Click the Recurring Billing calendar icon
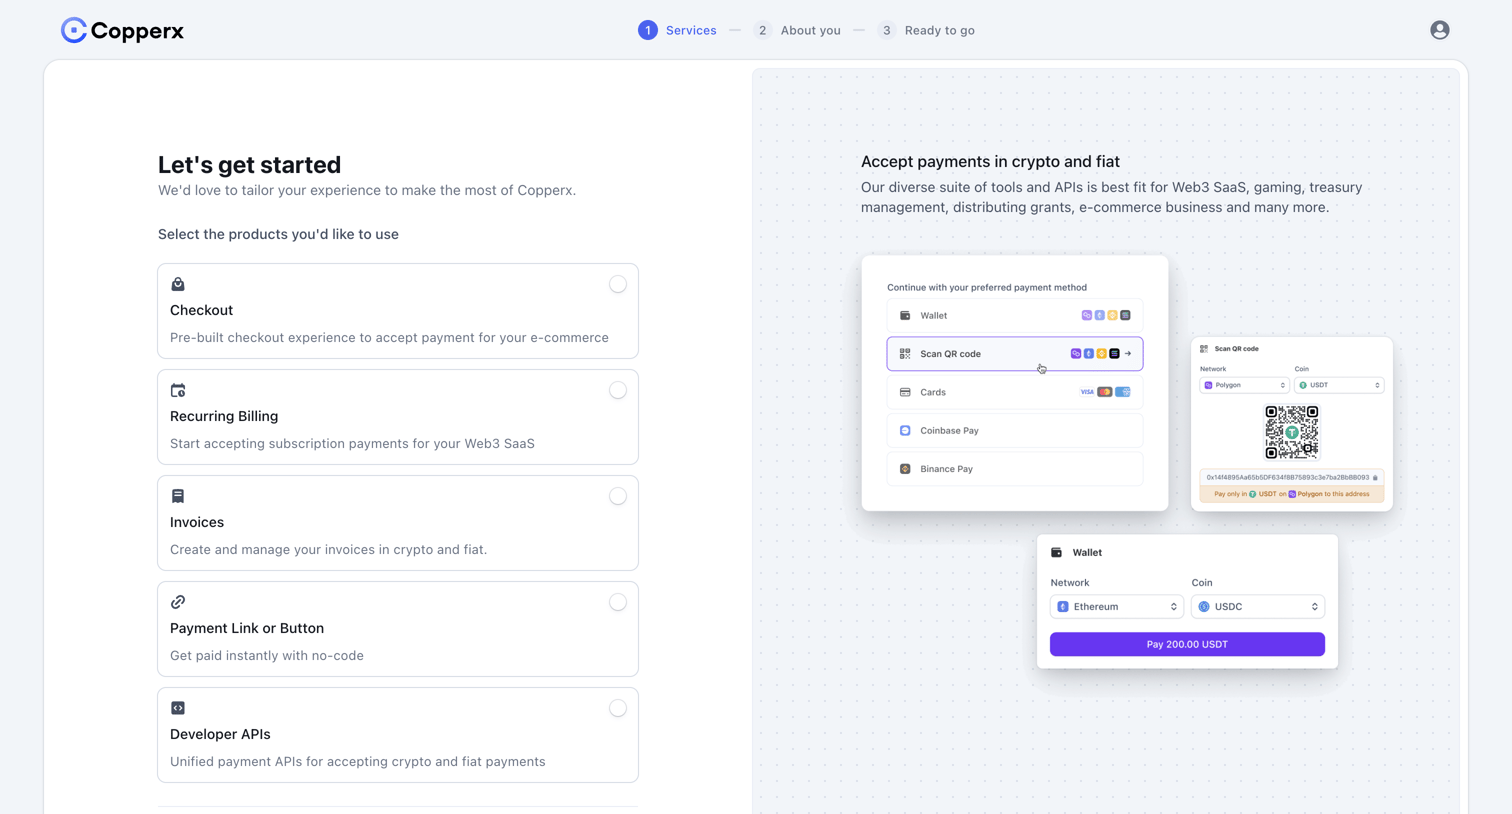 pos(178,390)
